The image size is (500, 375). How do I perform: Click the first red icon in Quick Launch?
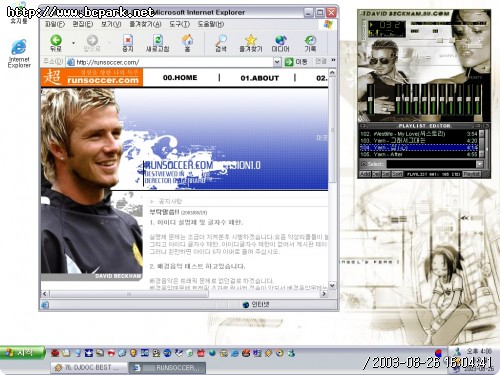click(x=55, y=353)
